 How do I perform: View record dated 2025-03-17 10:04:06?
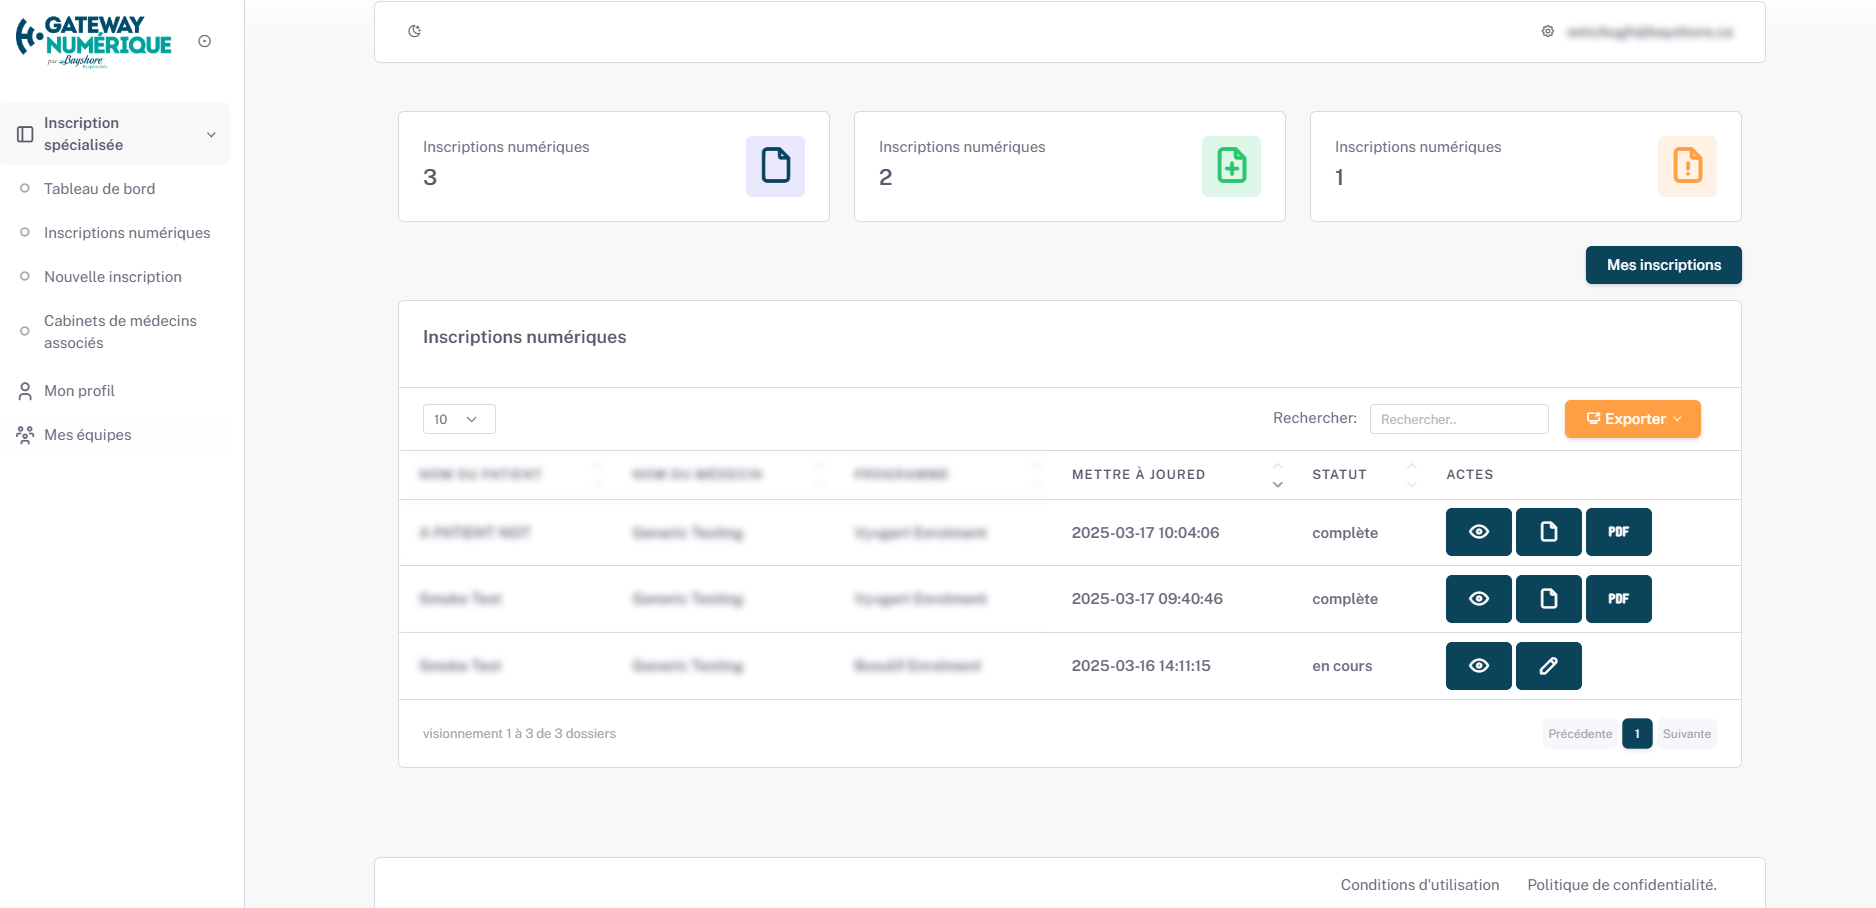1479,532
